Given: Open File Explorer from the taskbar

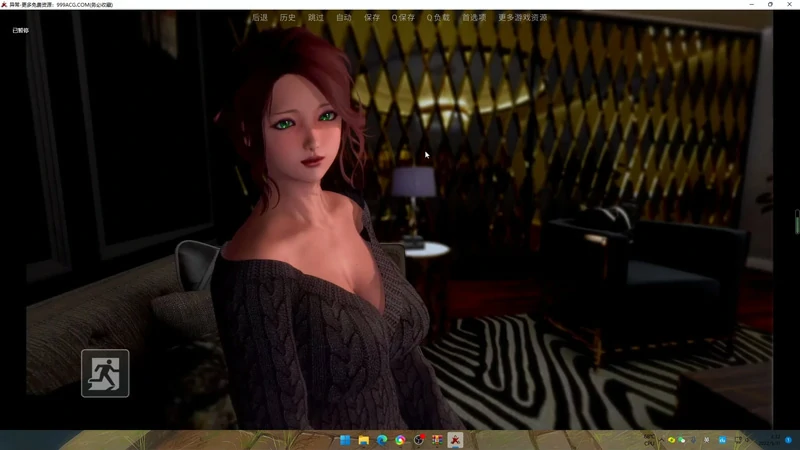Looking at the screenshot, I should tap(364, 440).
